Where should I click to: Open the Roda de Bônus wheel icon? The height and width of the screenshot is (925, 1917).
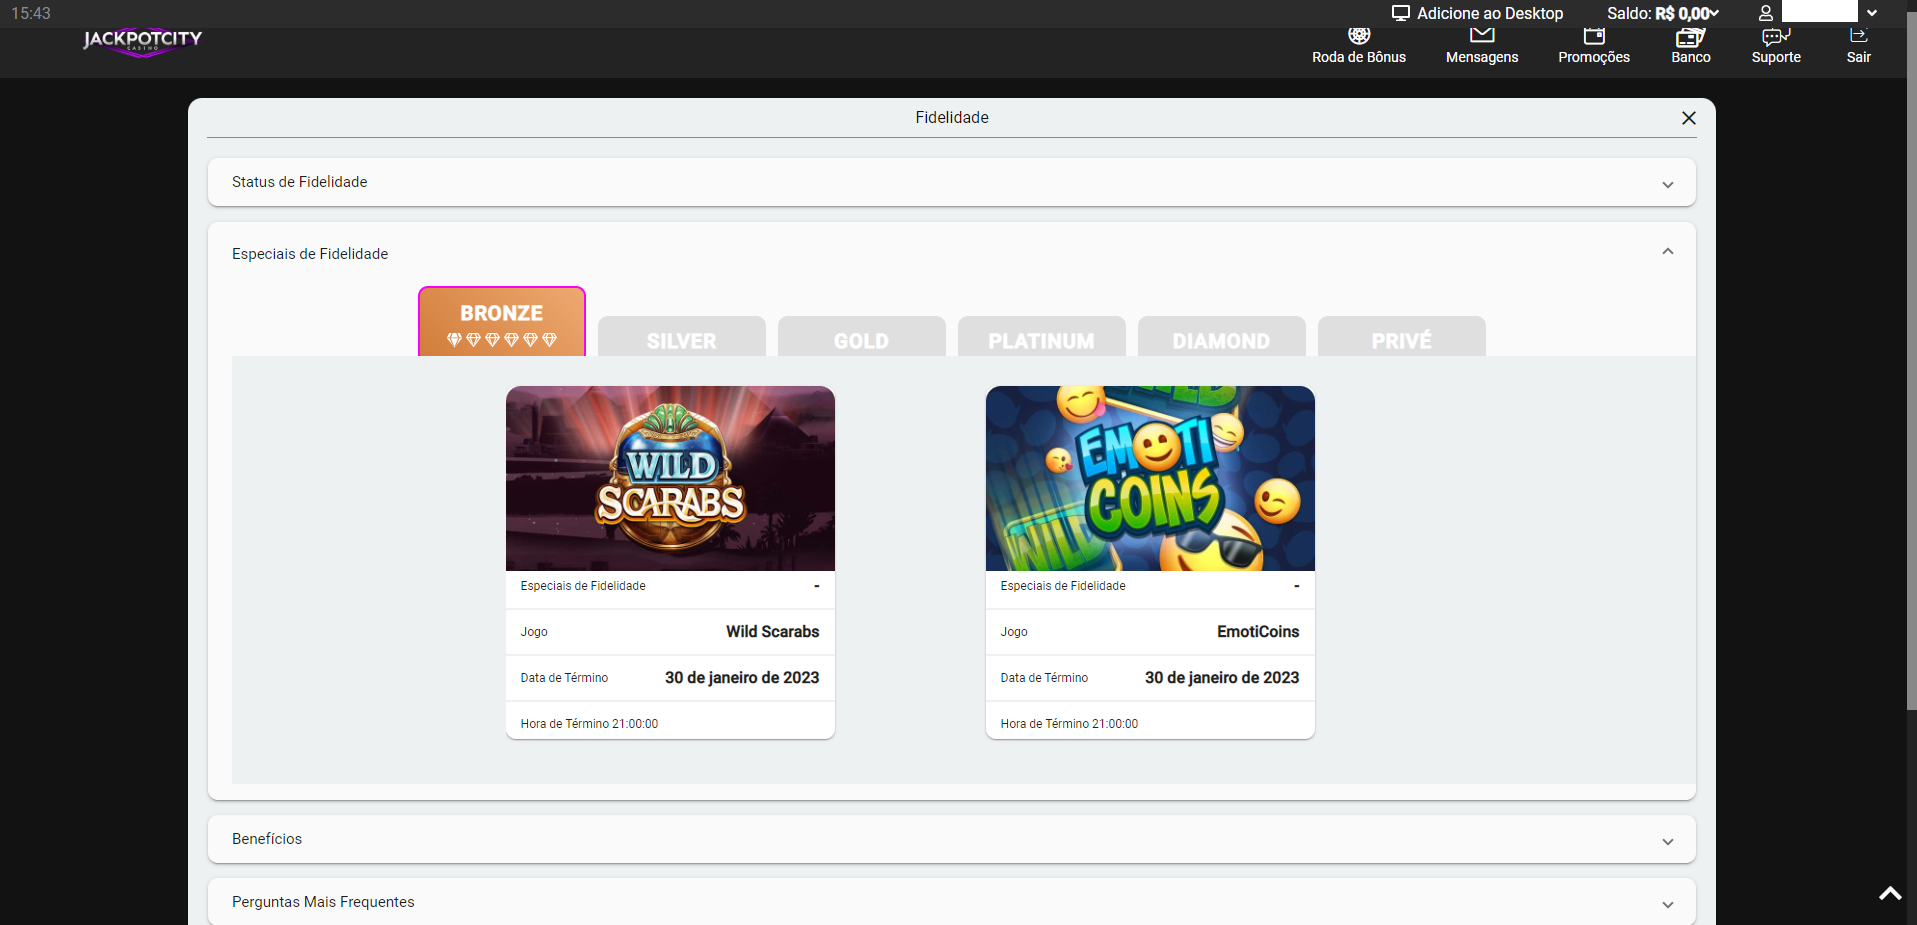coord(1359,37)
